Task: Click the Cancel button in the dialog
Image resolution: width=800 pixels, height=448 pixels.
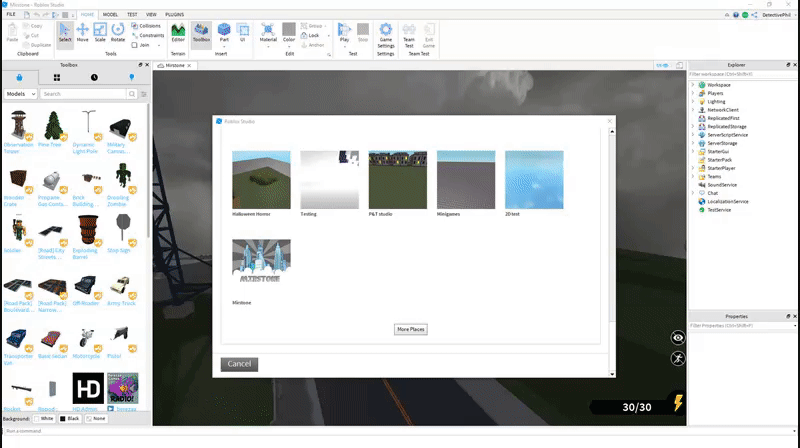Action: 239,364
